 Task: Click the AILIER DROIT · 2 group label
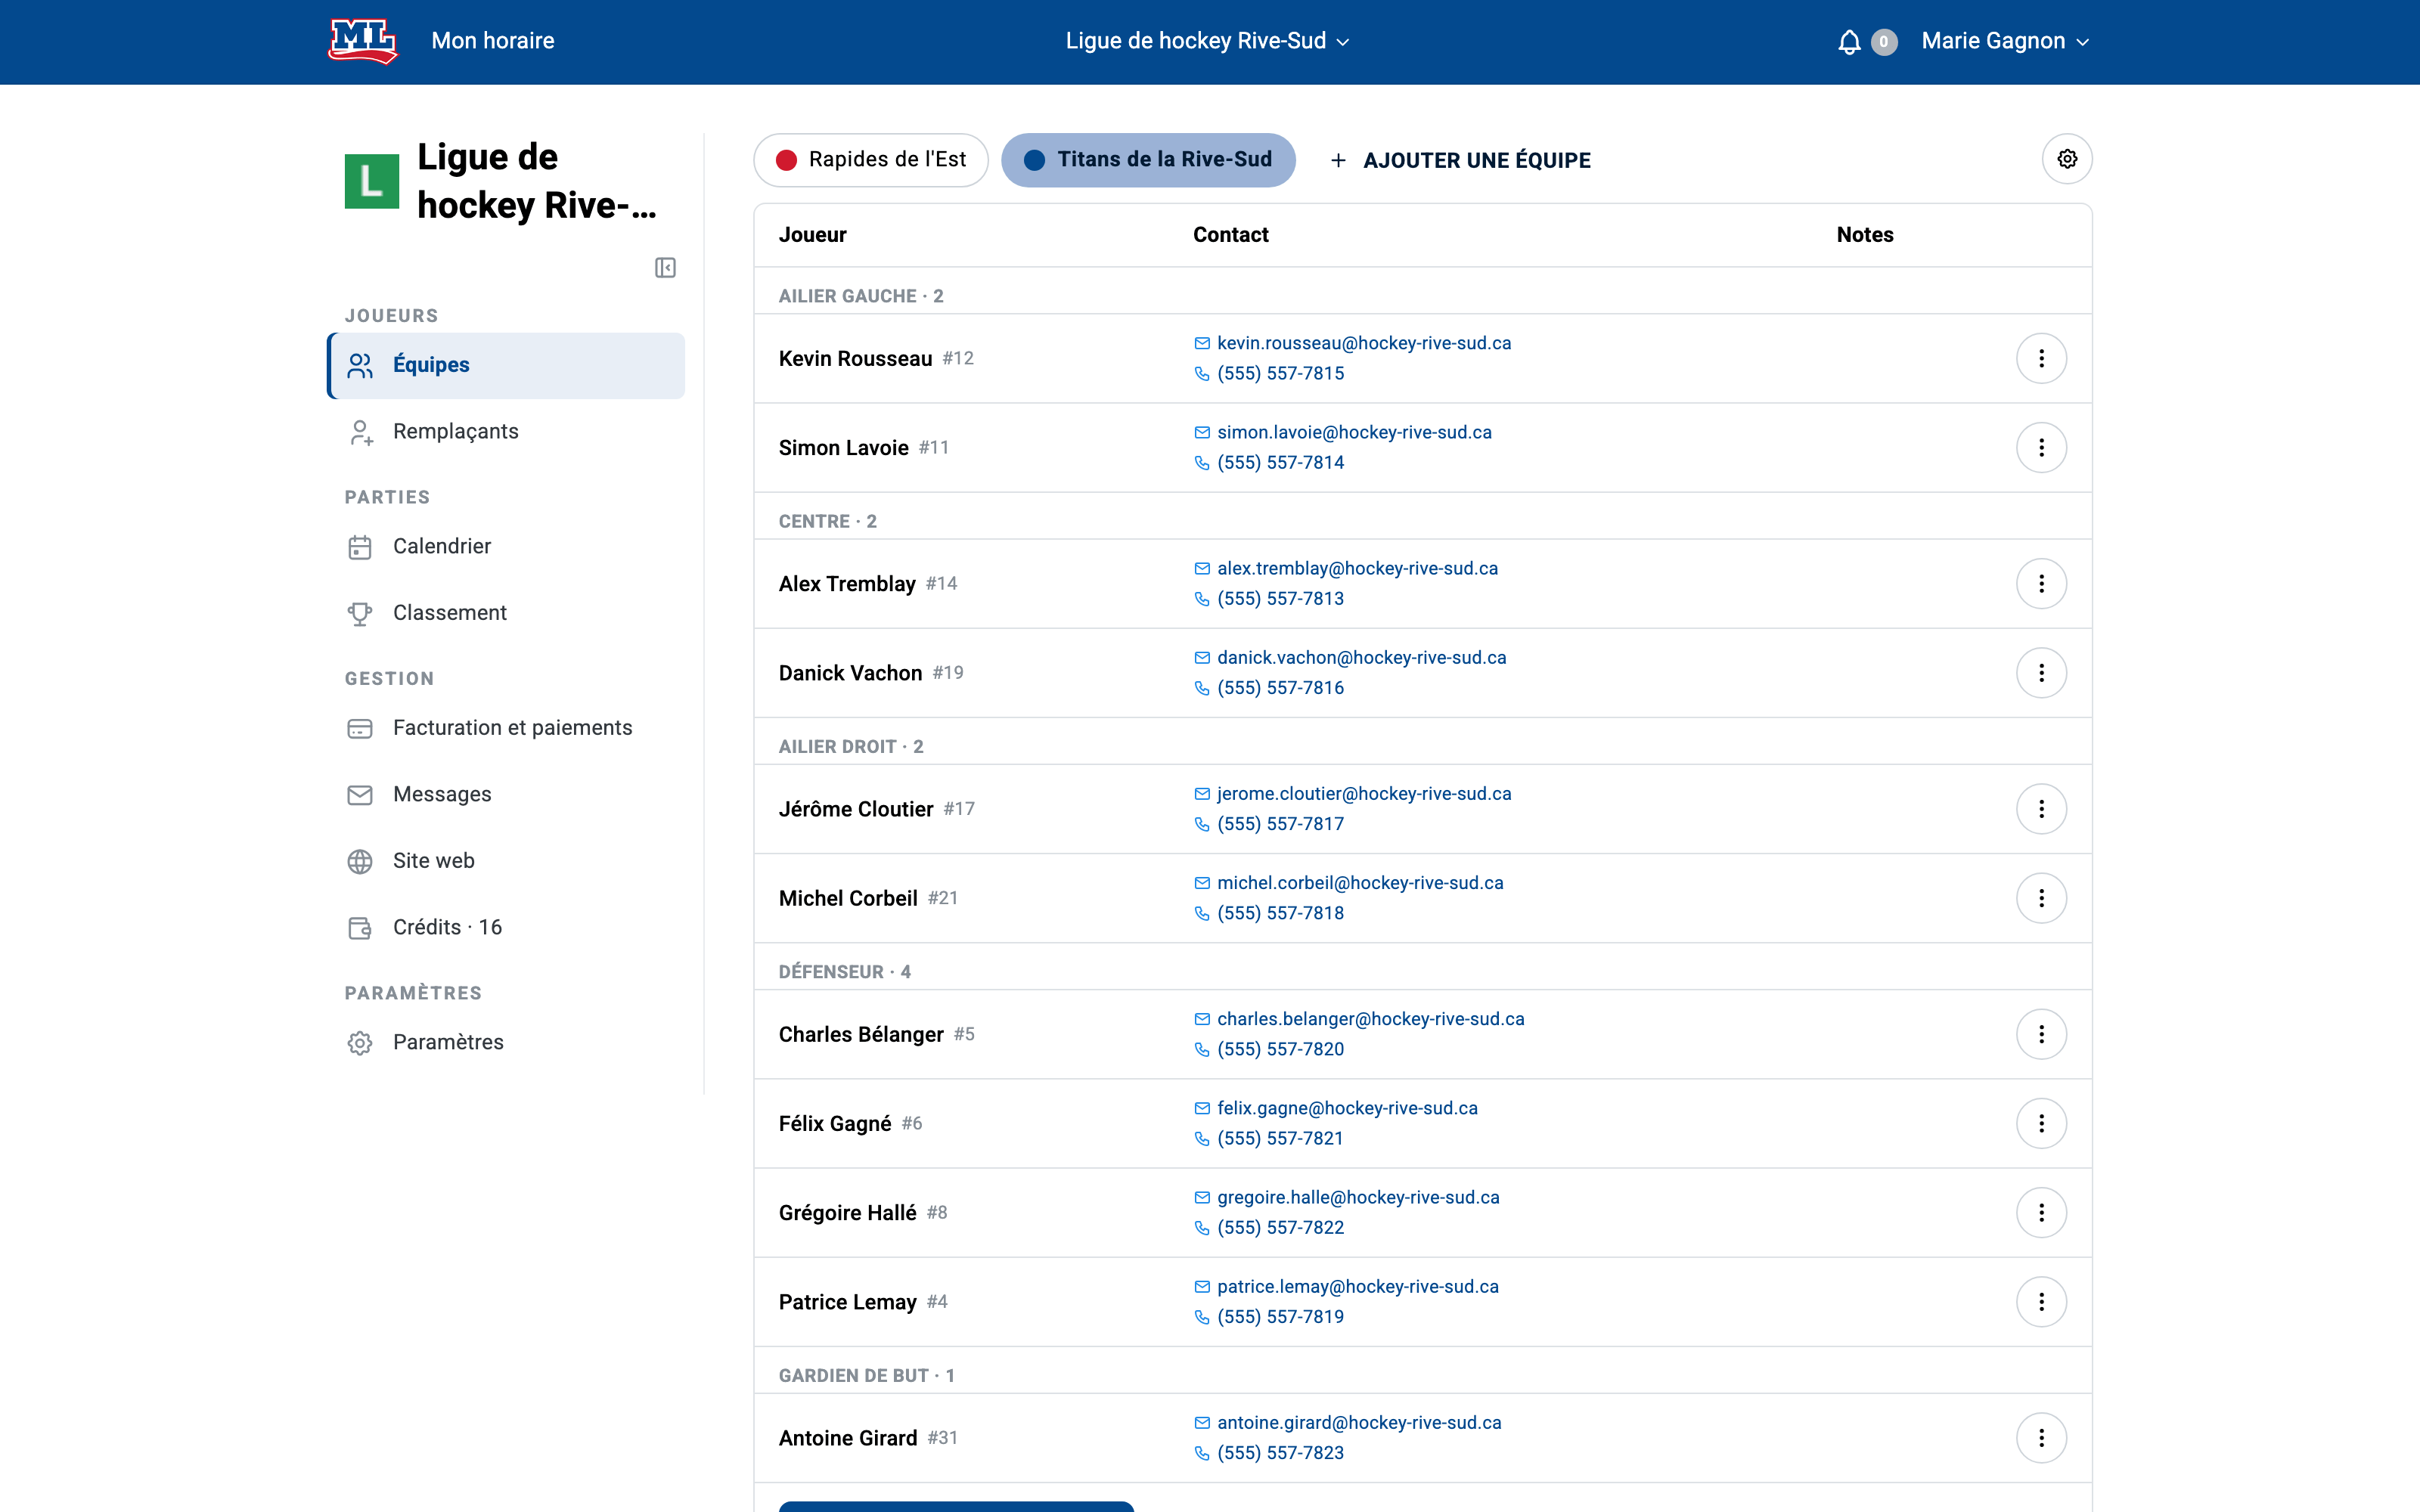[851, 747]
